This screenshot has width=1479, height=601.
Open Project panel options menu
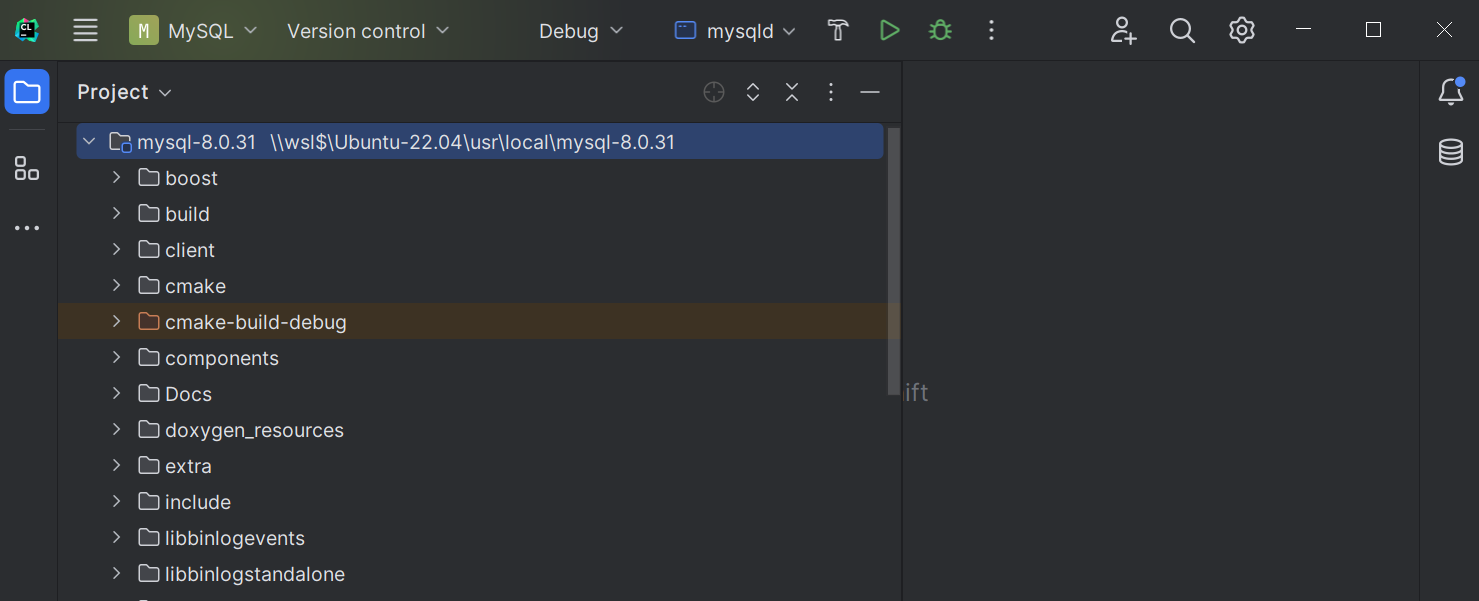pyautogui.click(x=831, y=92)
